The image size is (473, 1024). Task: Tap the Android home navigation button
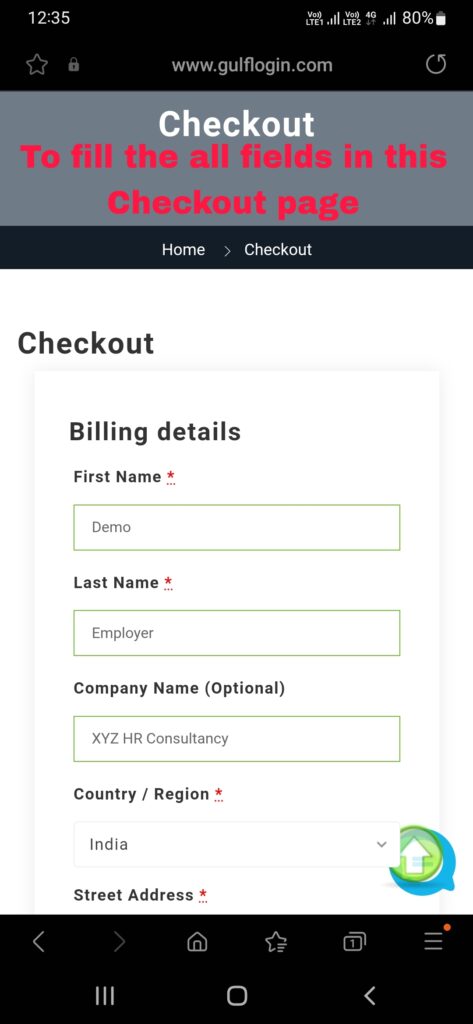236,995
